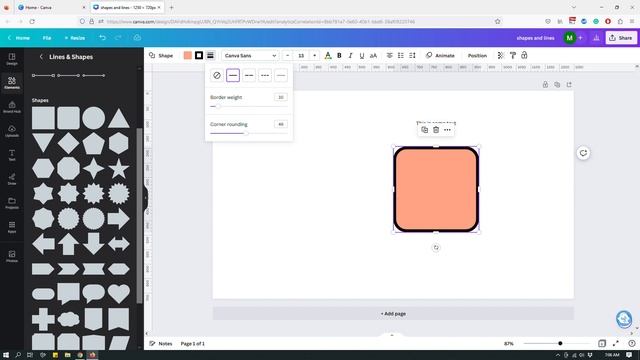The image size is (640, 360).
Task: Switch to the shapes and lines browser tab
Action: (x=127, y=7)
